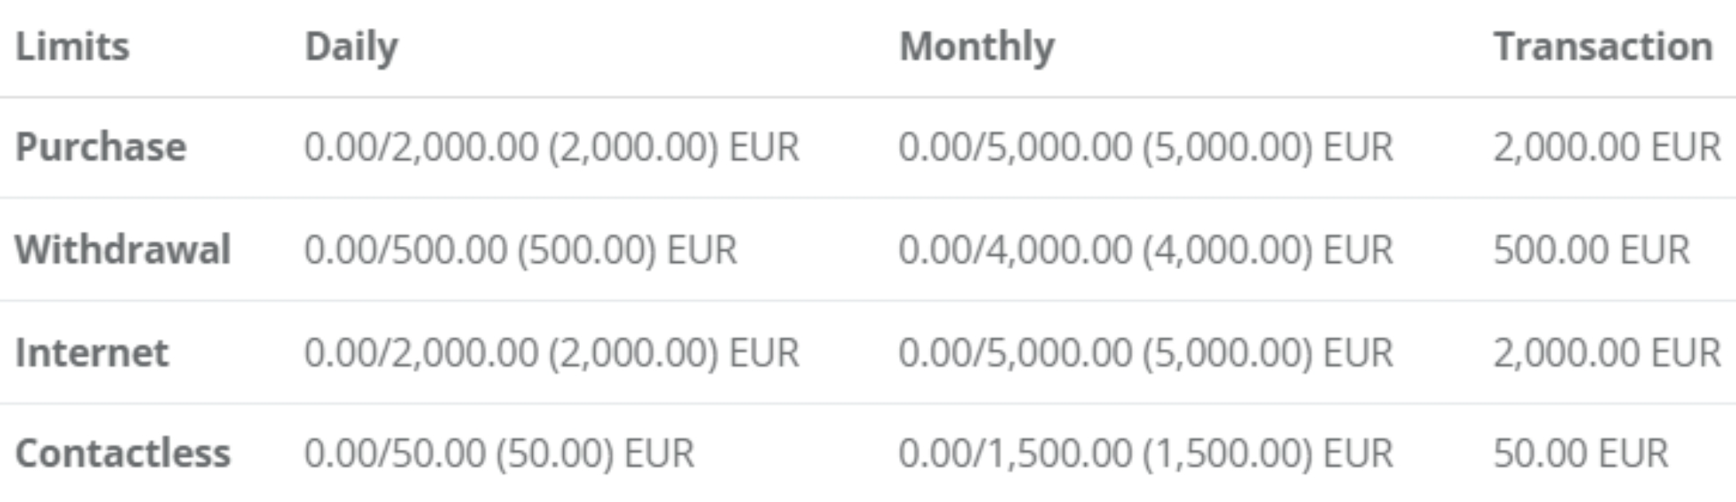Select the Internet row label
Screen dimensions: 1736x502
coord(92,353)
